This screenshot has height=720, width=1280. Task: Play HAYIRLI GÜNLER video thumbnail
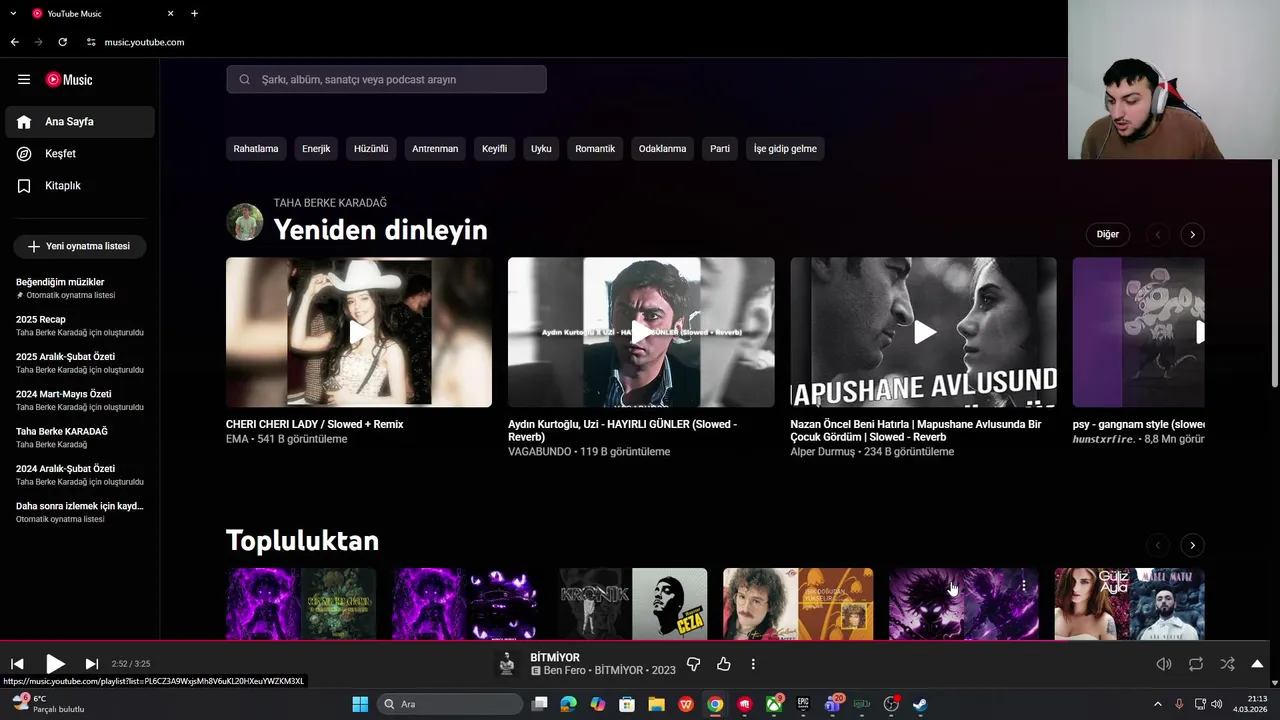(641, 332)
